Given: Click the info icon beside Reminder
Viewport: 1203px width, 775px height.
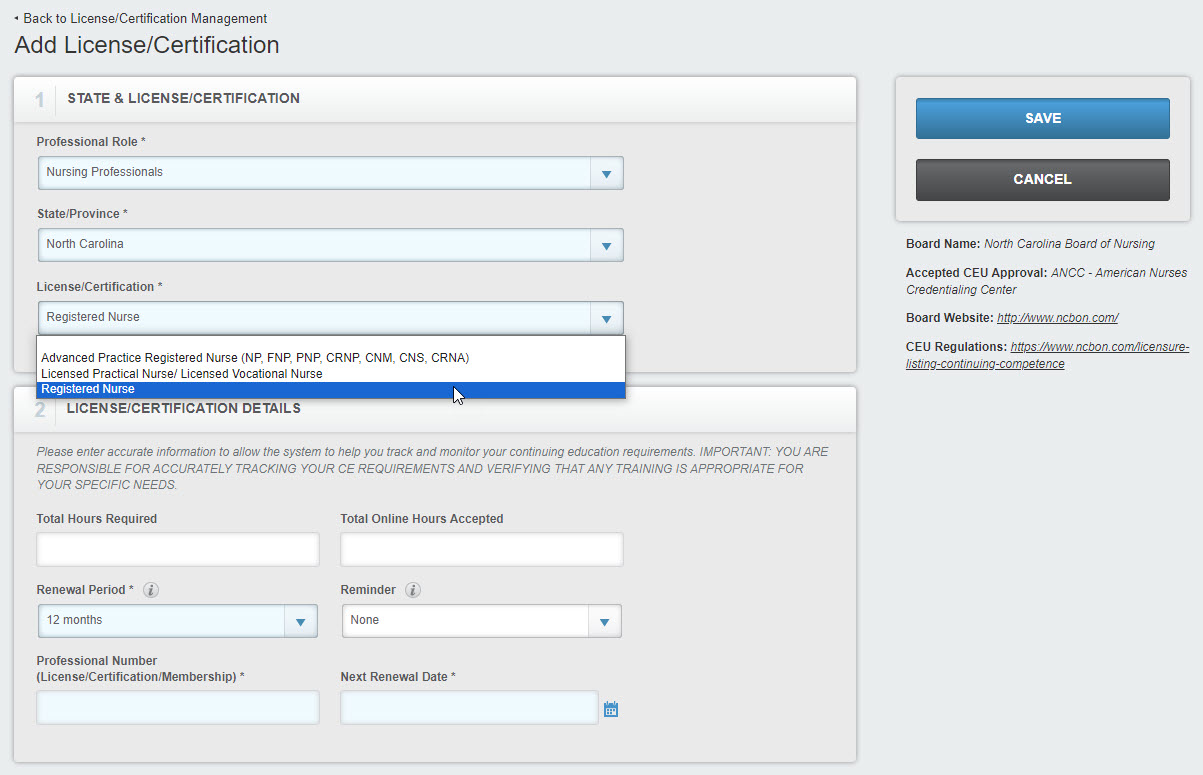Looking at the screenshot, I should (x=413, y=589).
